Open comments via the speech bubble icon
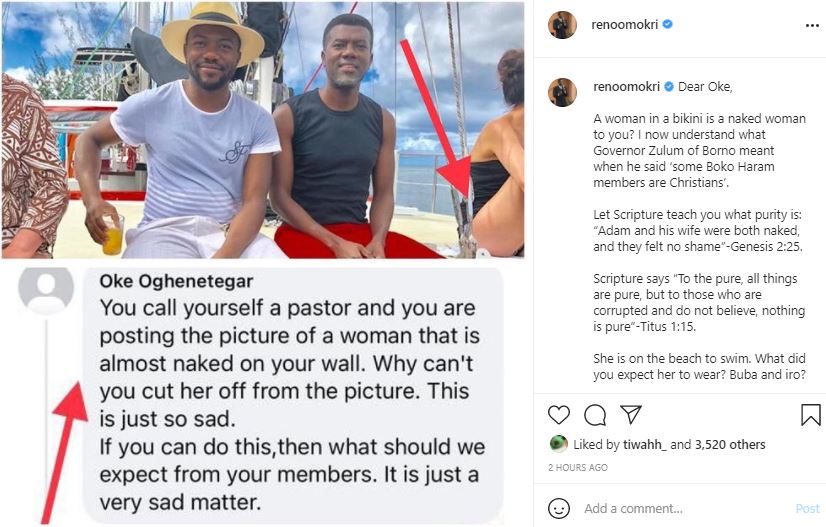This screenshot has width=826, height=527. (x=595, y=414)
